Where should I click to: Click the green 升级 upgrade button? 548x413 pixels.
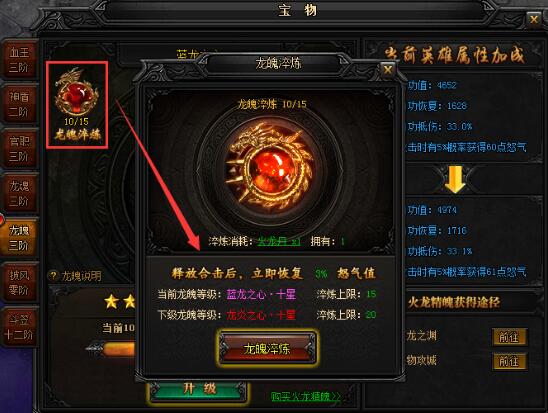(x=199, y=390)
